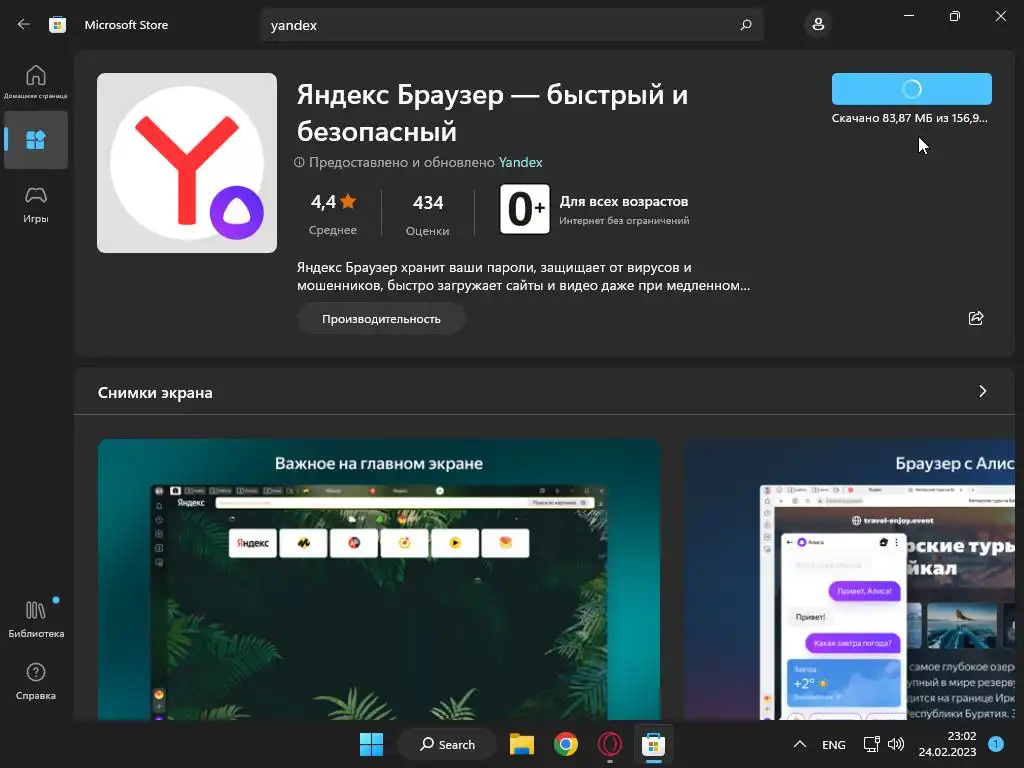Share the Yandex Browser app page
Screen dimensions: 1024x768
(976, 318)
